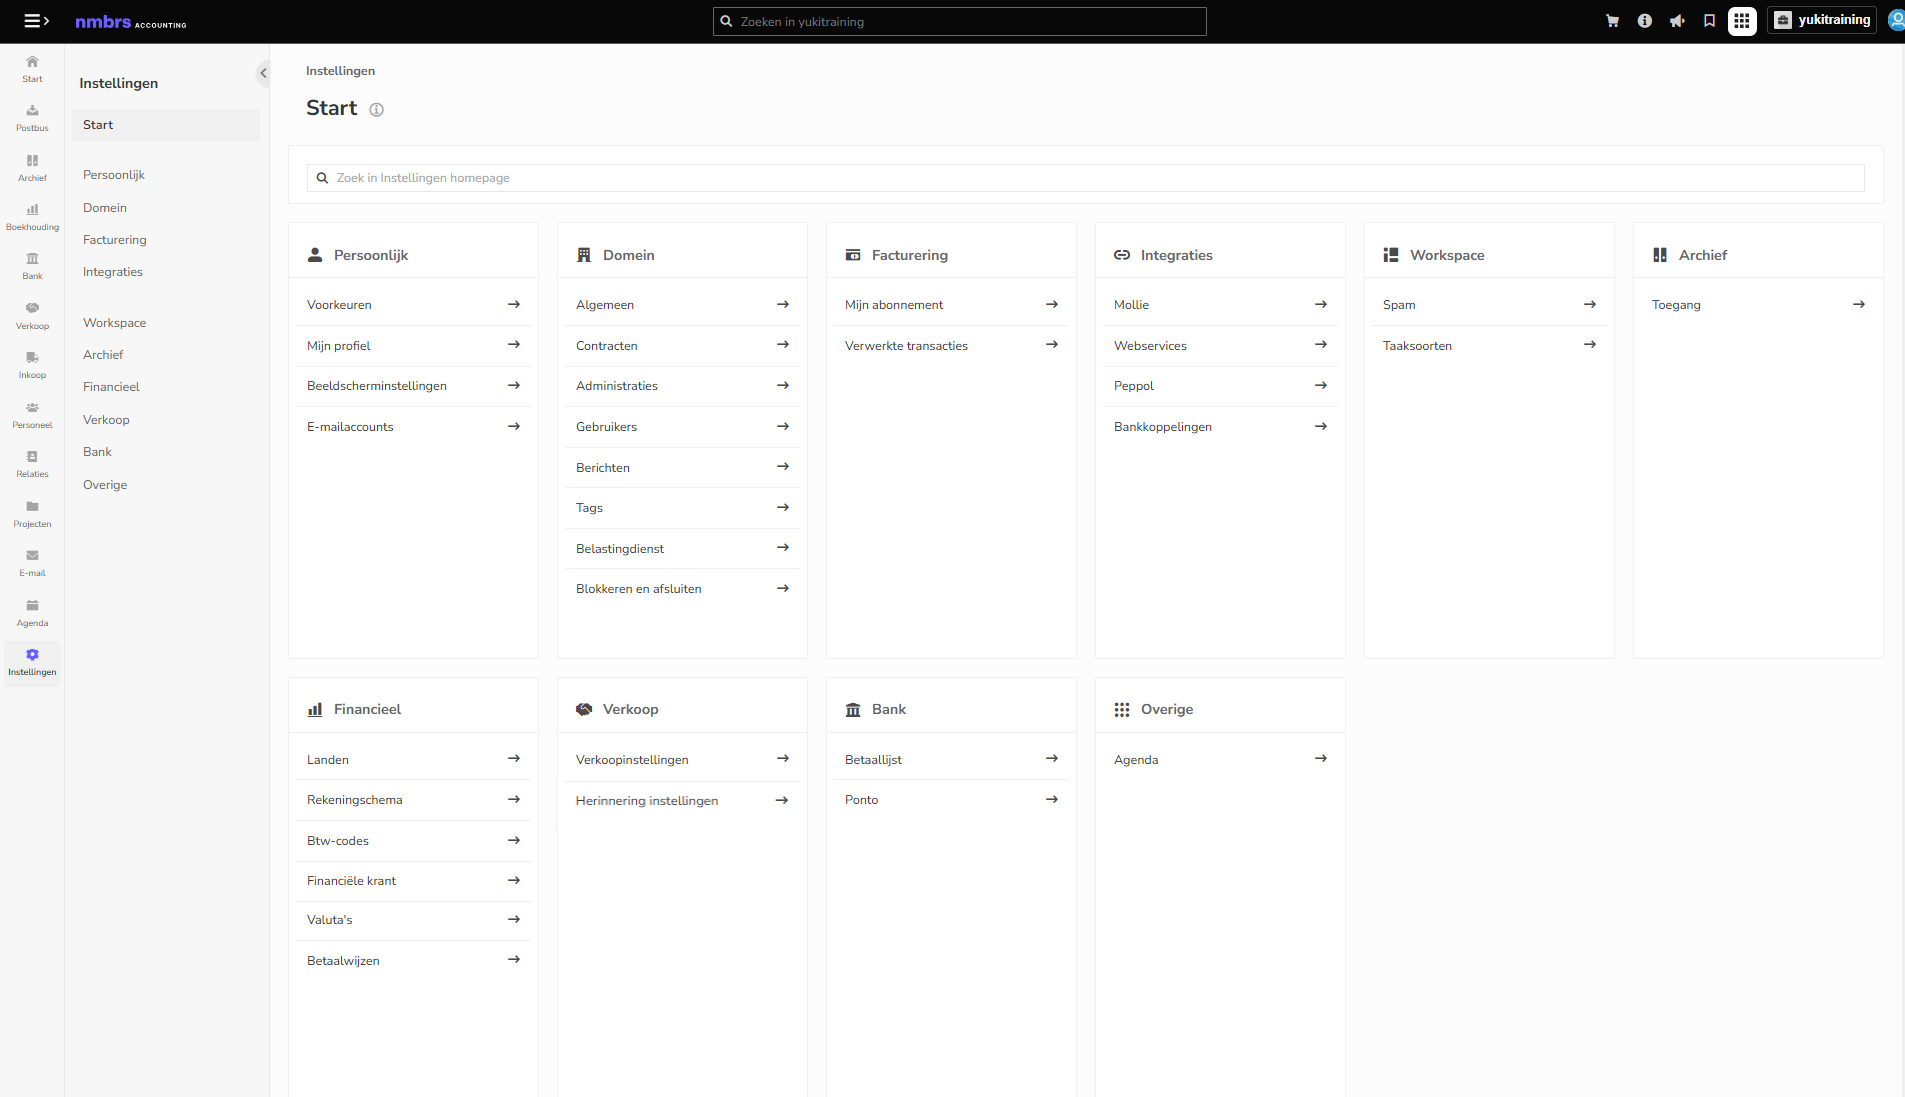Click the info icon next to Start heading

[x=376, y=110]
